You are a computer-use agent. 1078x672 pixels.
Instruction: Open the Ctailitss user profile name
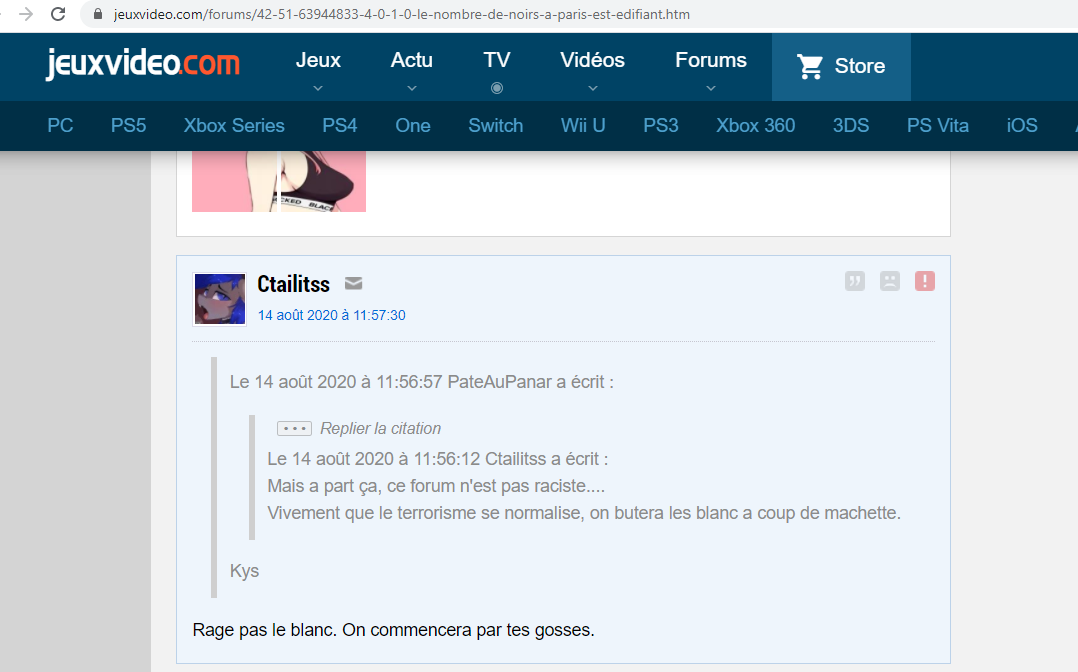(x=294, y=283)
